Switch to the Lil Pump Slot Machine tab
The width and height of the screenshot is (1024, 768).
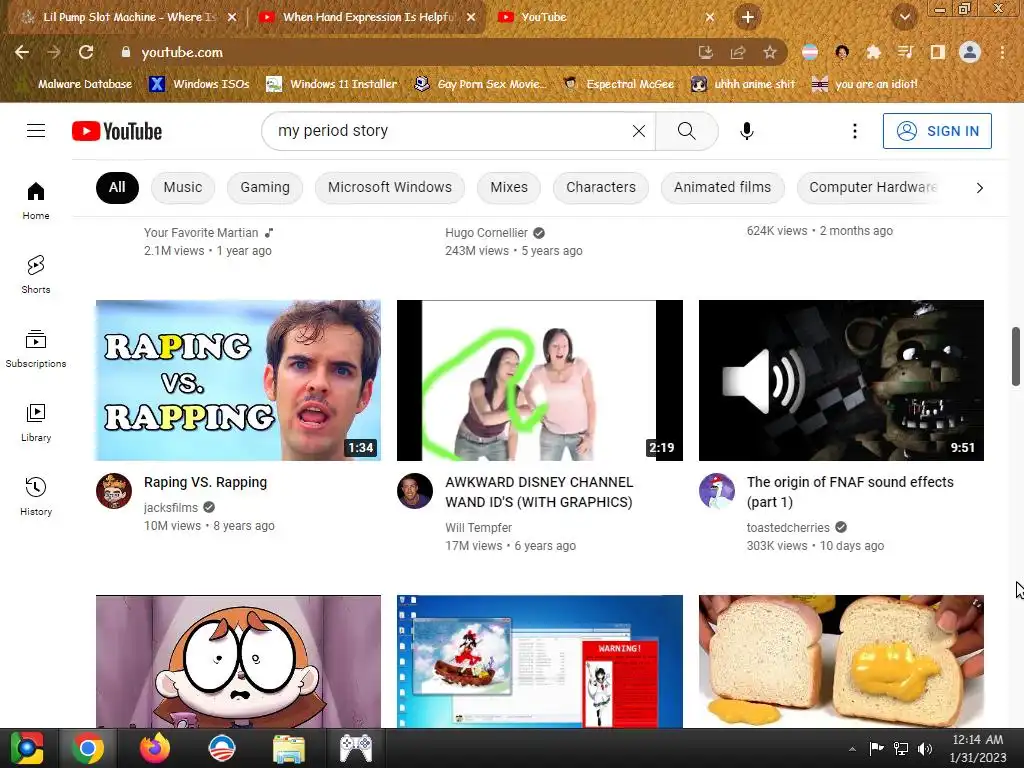click(x=127, y=17)
